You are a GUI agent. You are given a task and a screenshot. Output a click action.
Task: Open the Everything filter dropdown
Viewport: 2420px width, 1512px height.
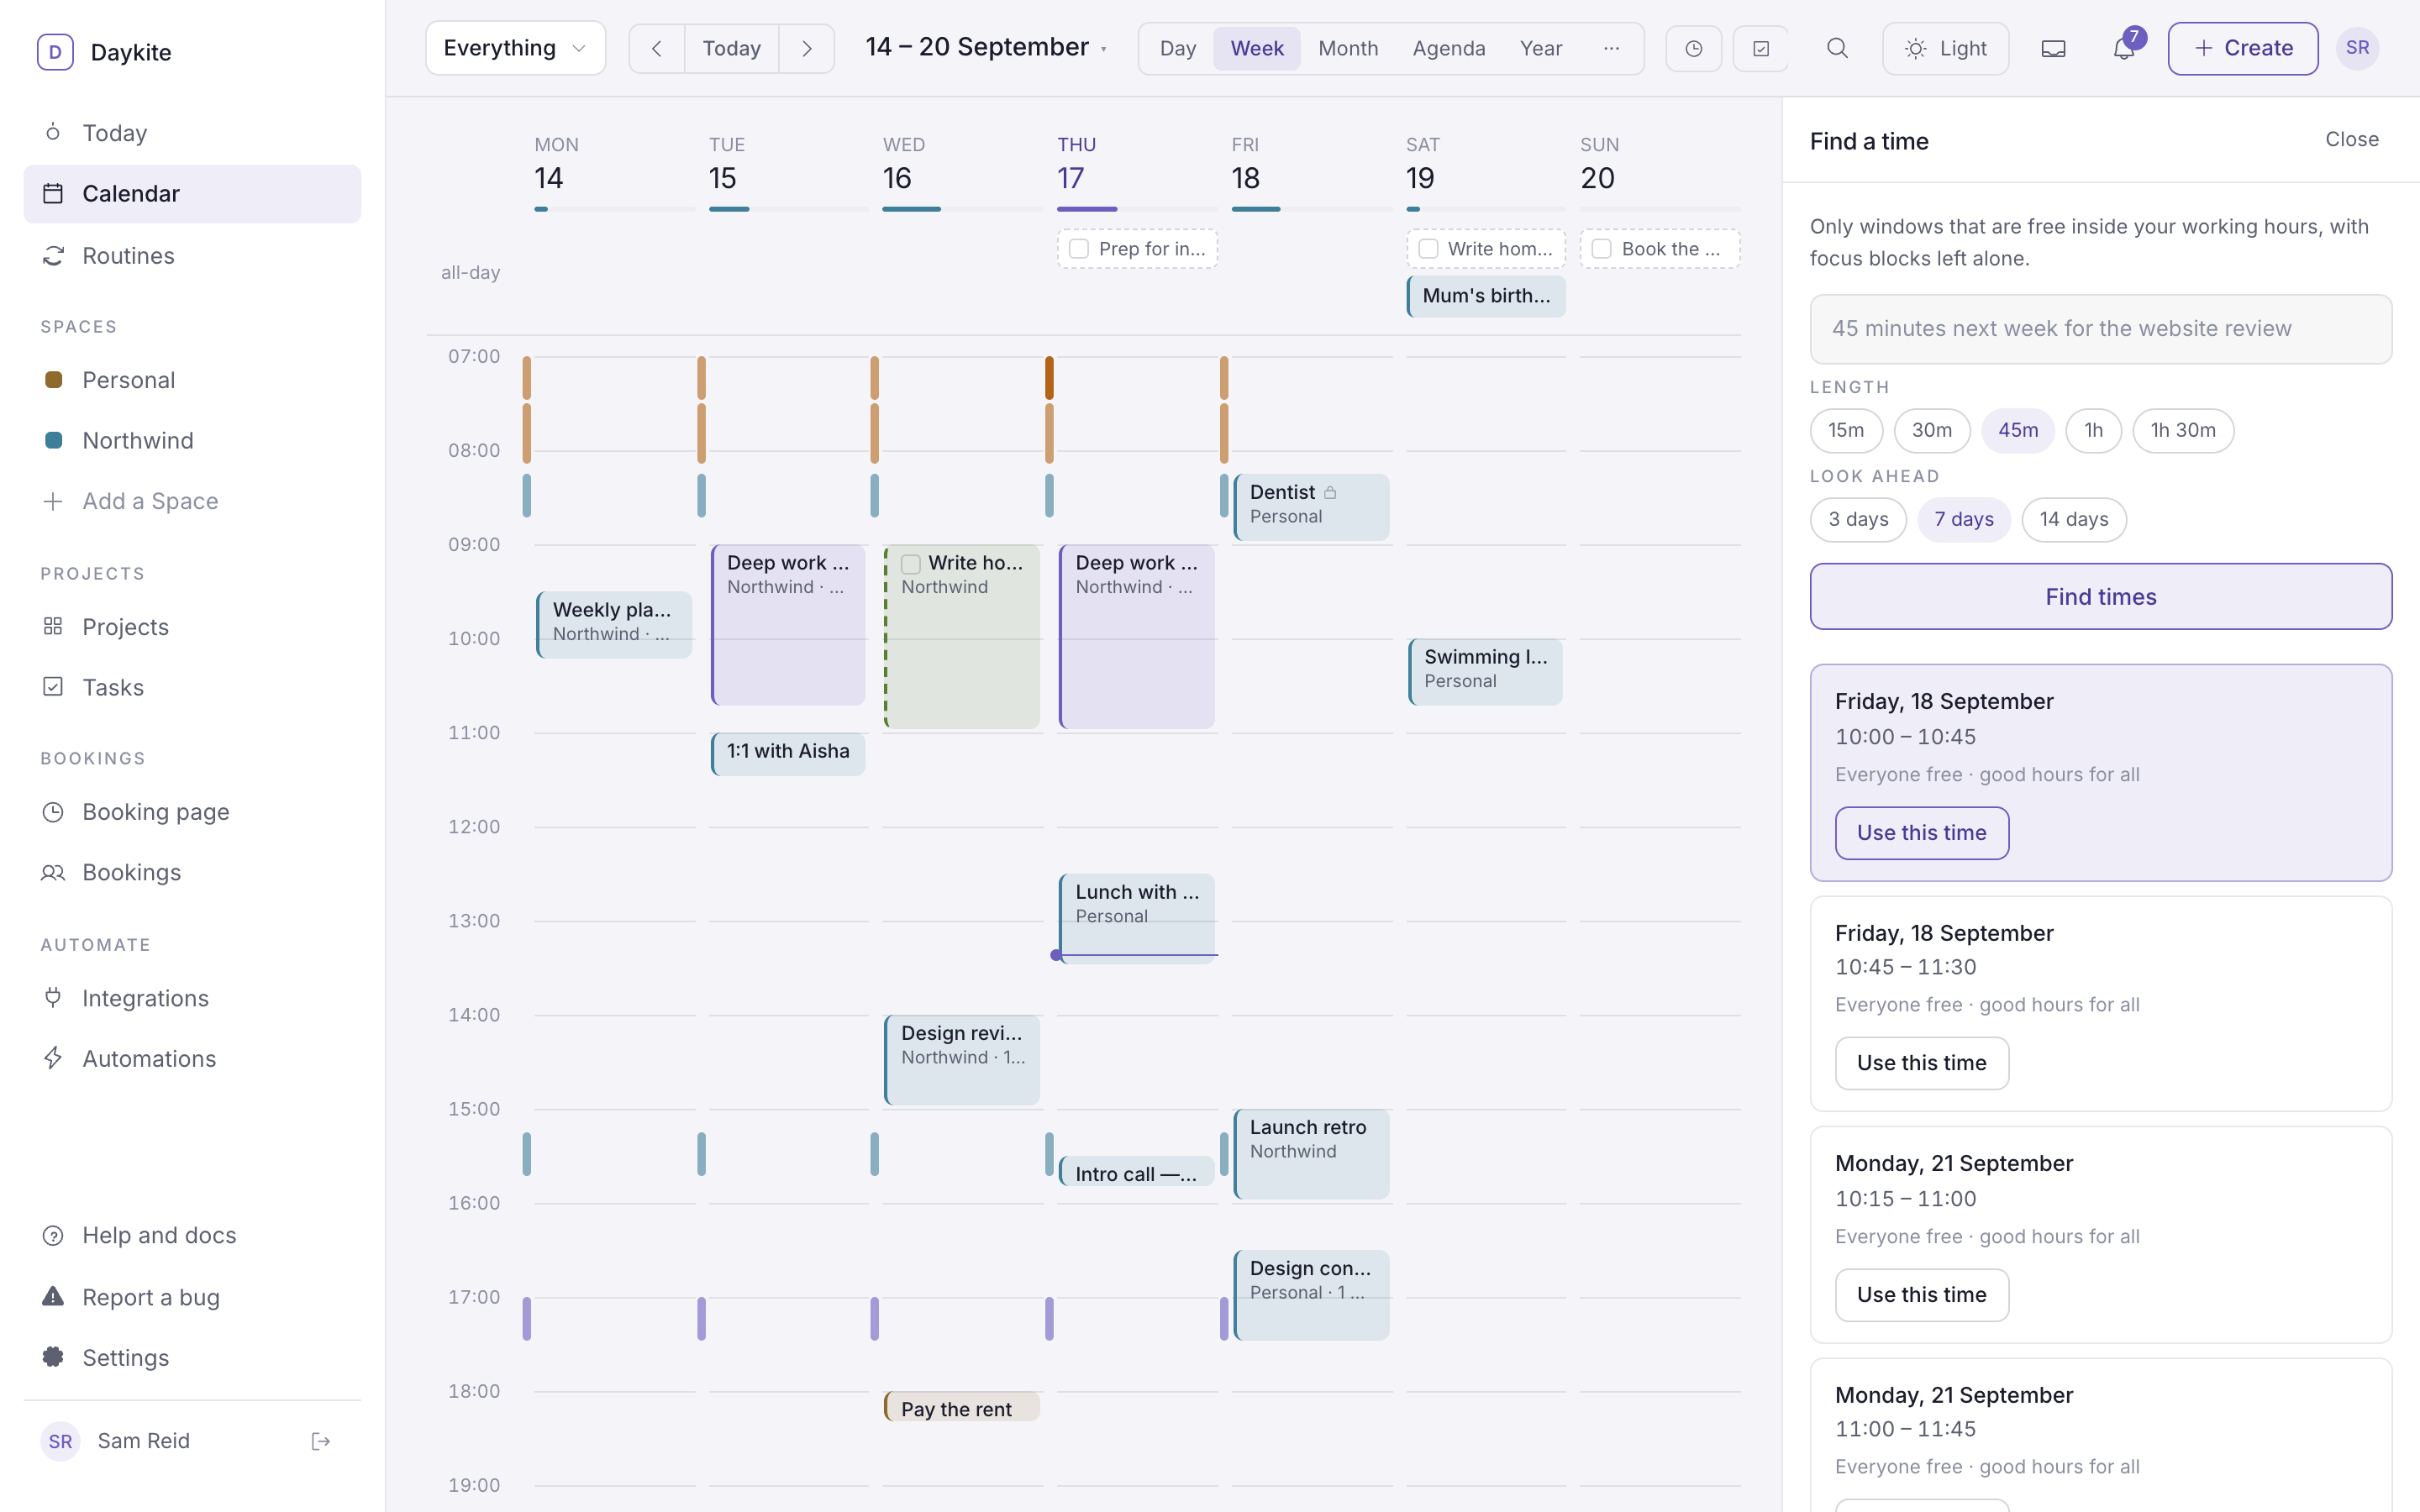coord(515,48)
